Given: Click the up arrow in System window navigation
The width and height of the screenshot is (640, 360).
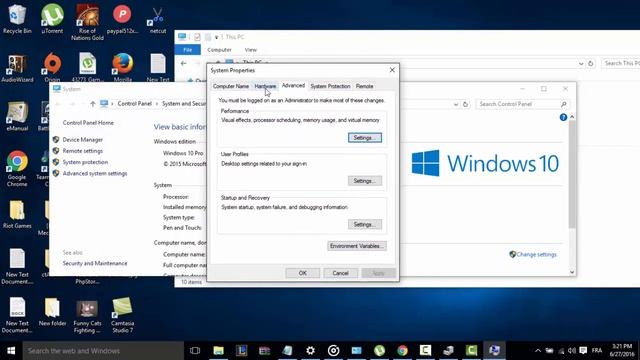Looking at the screenshot, I should tap(93, 104).
